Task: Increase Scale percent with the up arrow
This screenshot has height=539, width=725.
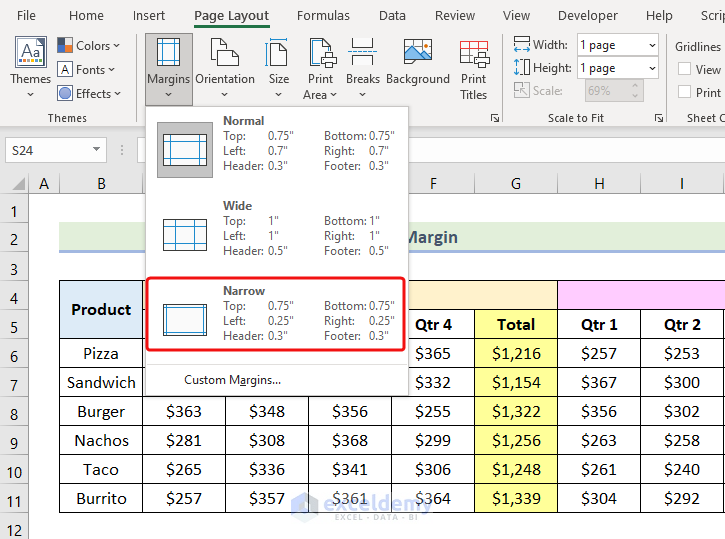Action: pyautogui.click(x=635, y=86)
